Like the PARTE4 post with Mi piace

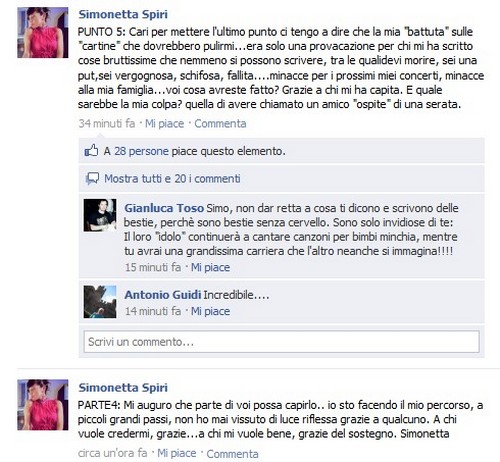tap(177, 453)
